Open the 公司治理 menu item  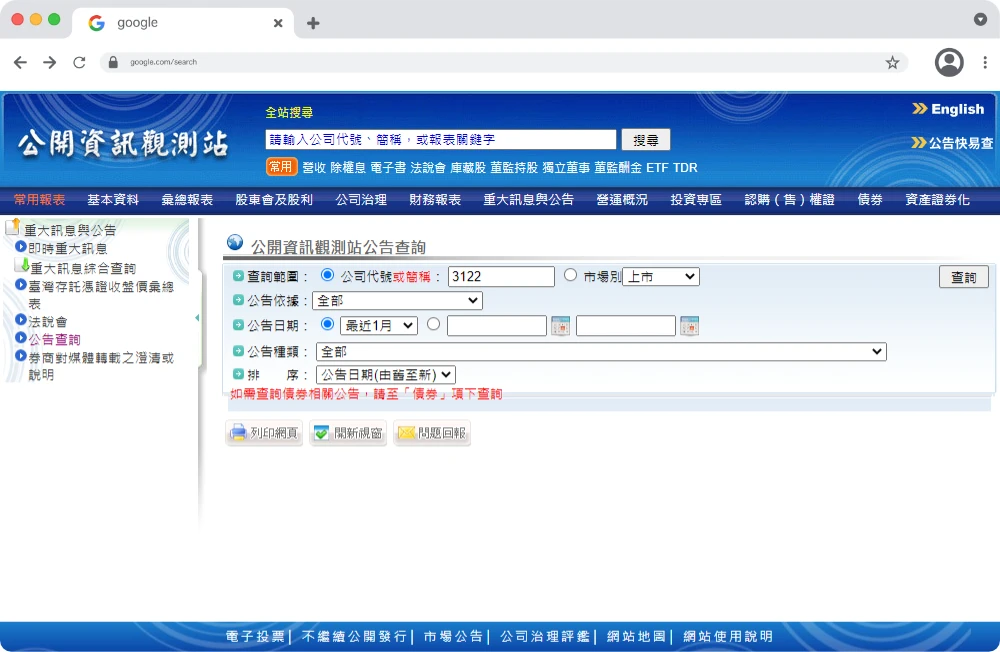click(361, 200)
